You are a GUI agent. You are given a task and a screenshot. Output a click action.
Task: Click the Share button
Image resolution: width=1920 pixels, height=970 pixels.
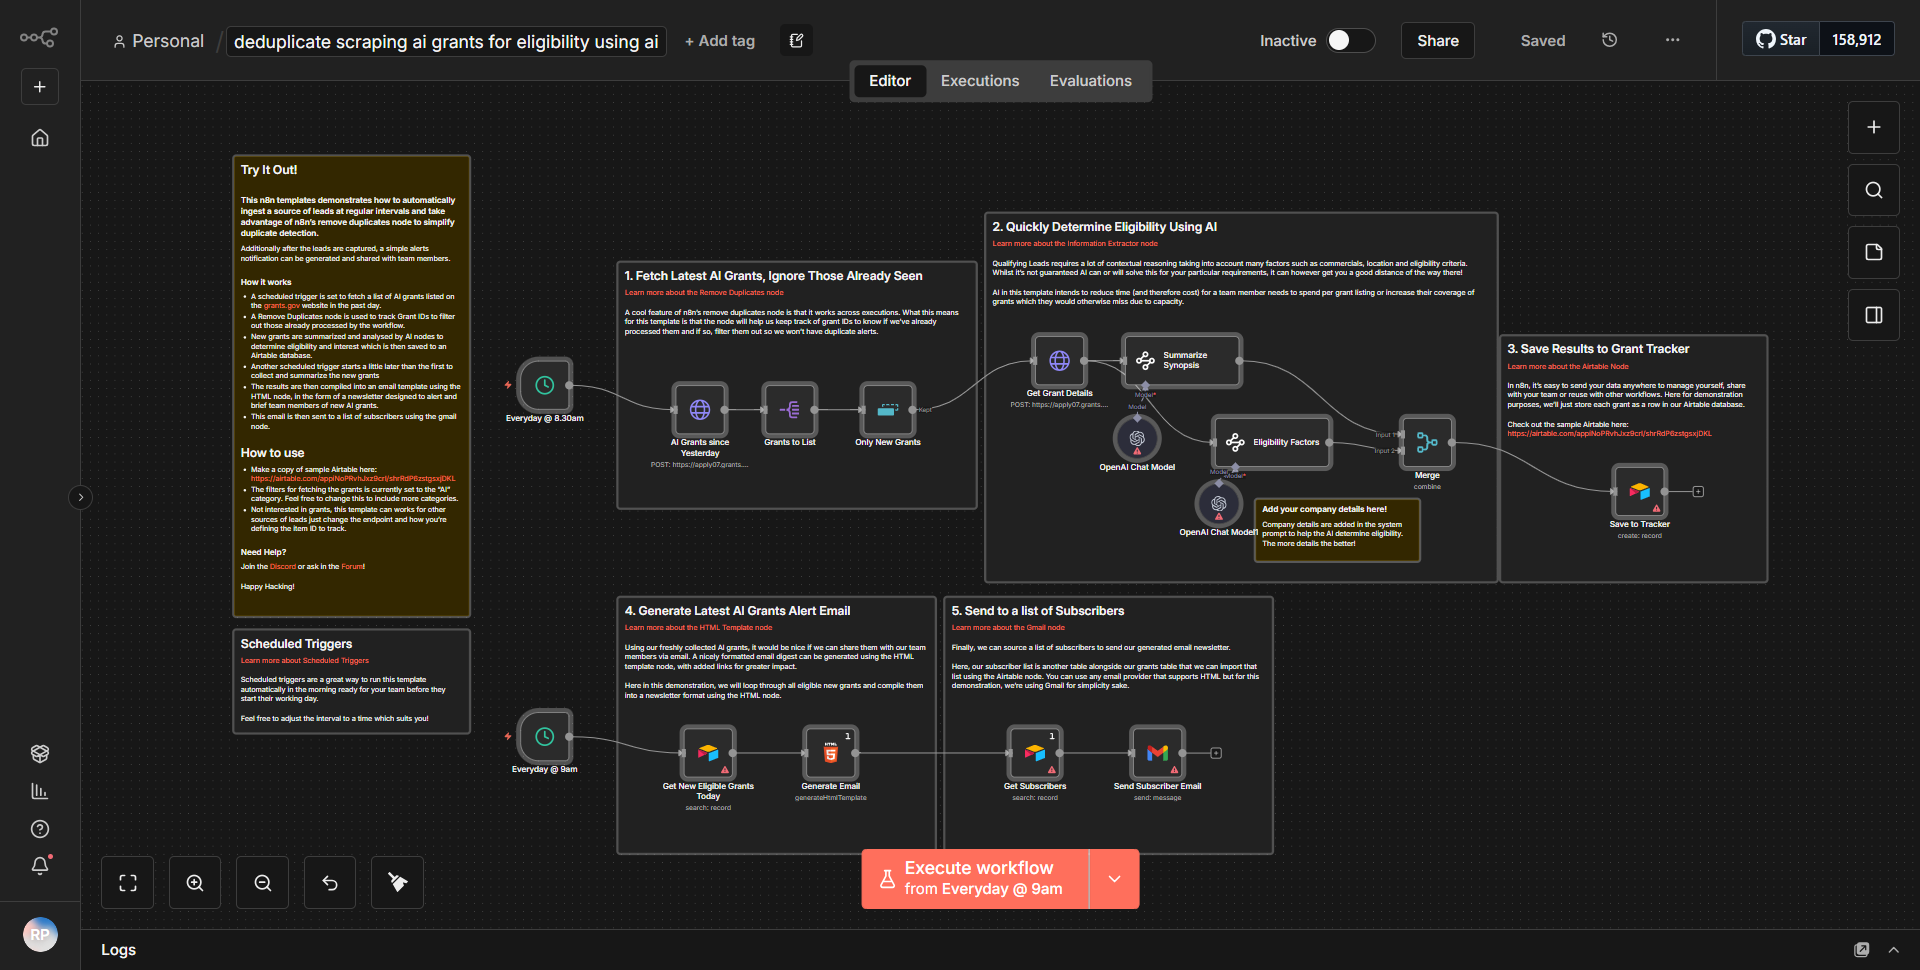click(1437, 40)
